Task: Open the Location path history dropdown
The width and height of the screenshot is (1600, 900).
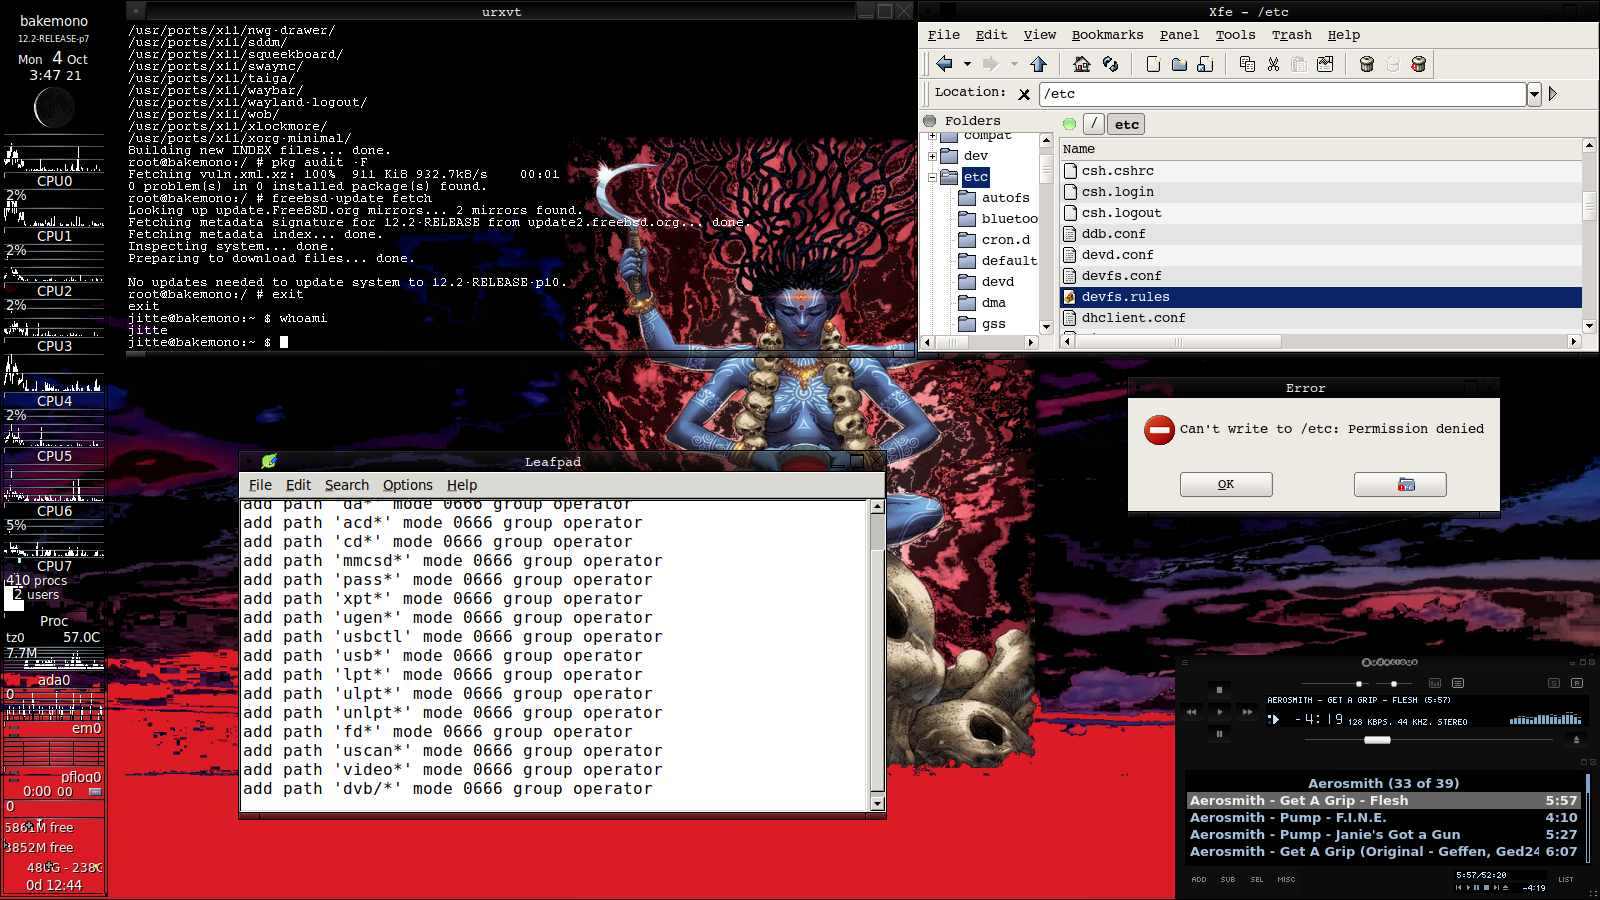Action: (1534, 94)
